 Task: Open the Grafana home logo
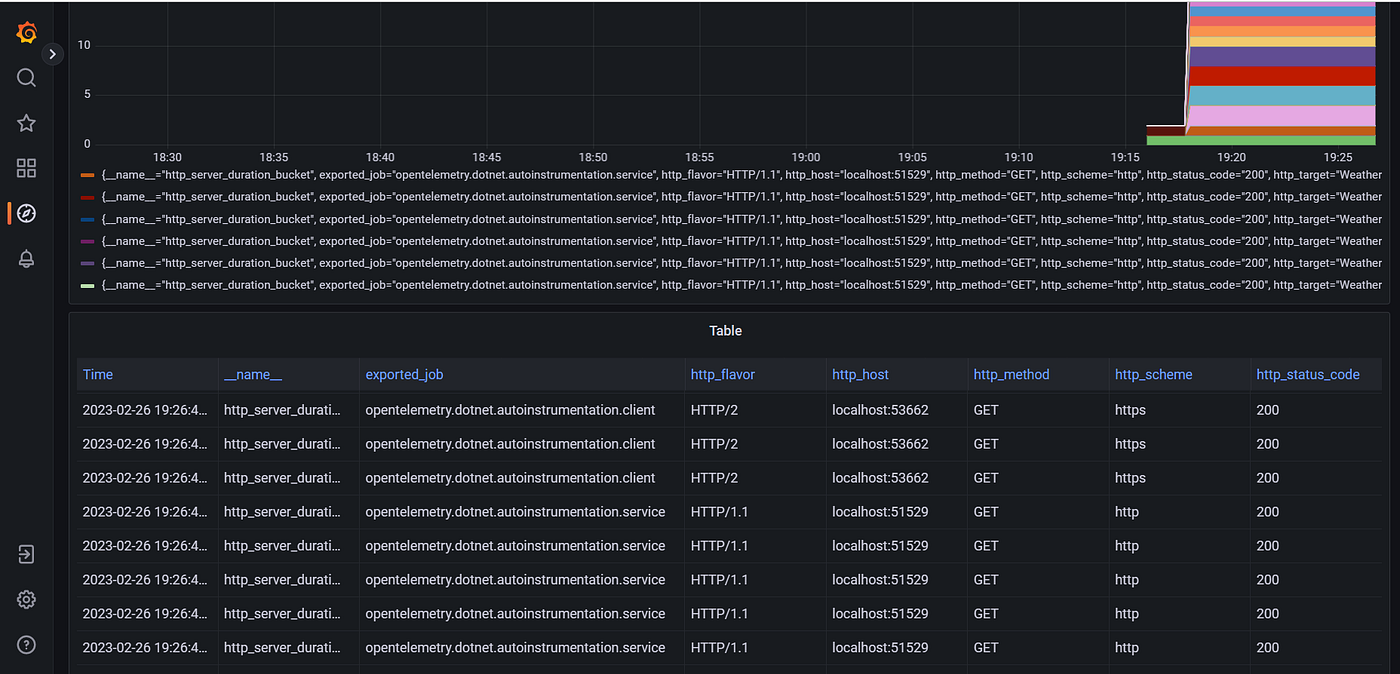coord(27,32)
